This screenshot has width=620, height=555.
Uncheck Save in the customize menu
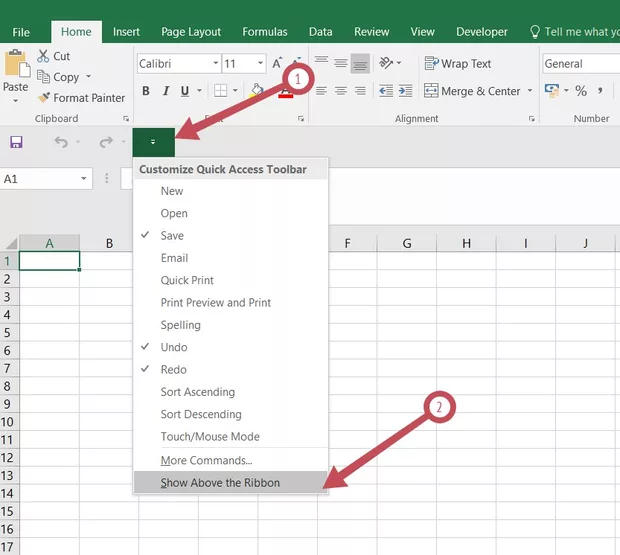point(172,236)
